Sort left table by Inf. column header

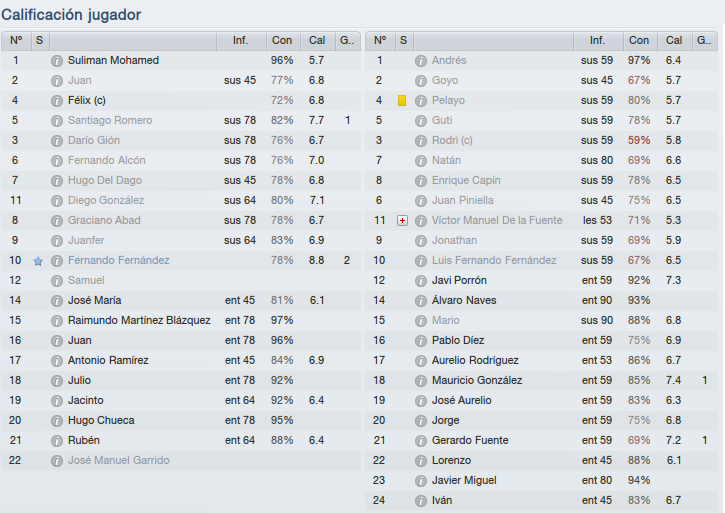pyautogui.click(x=241, y=41)
